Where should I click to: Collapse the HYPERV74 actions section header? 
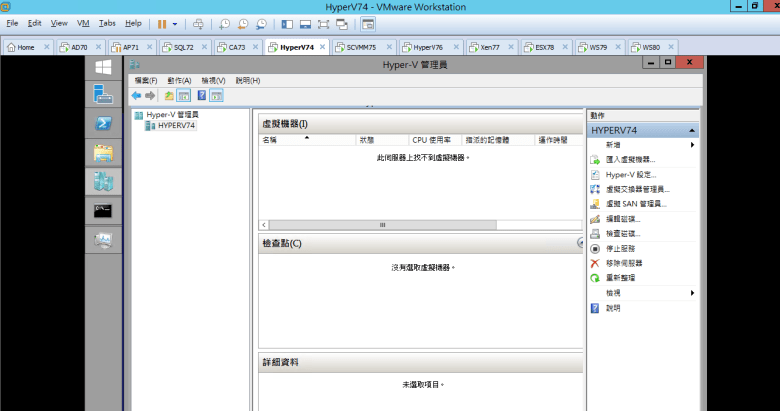tap(690, 131)
